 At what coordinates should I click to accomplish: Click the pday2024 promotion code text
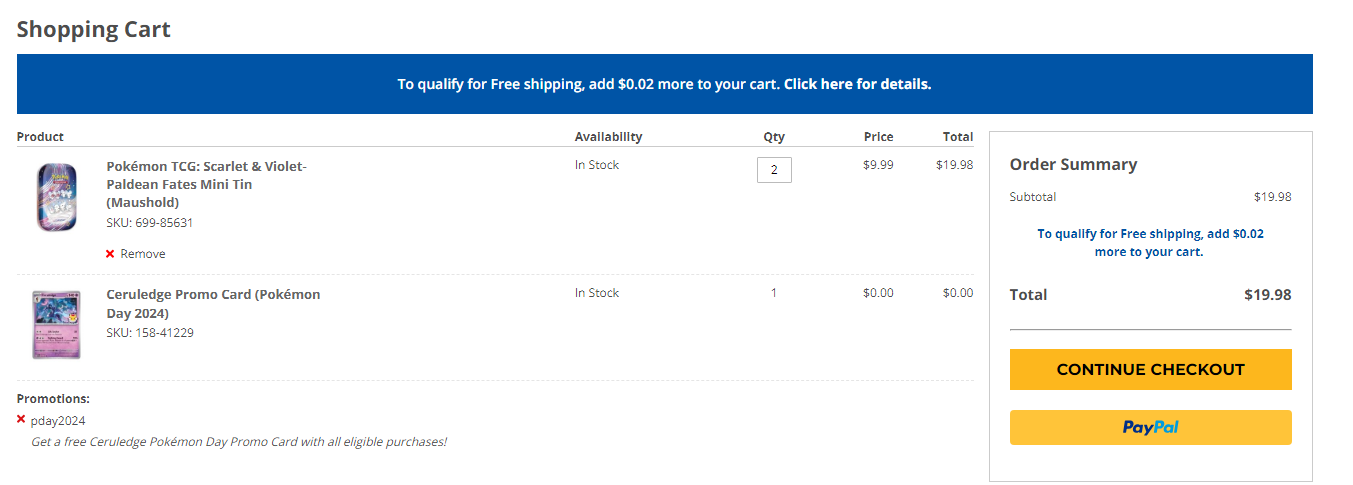pos(58,421)
